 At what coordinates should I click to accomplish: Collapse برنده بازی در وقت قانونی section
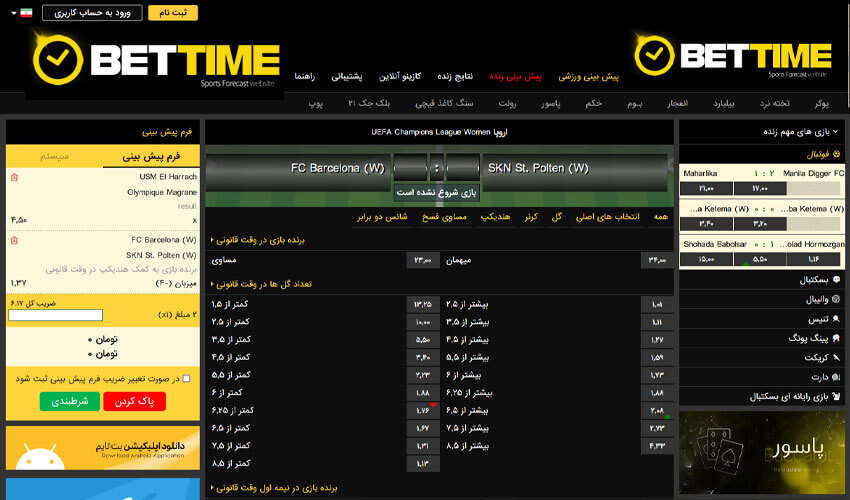(x=212, y=240)
